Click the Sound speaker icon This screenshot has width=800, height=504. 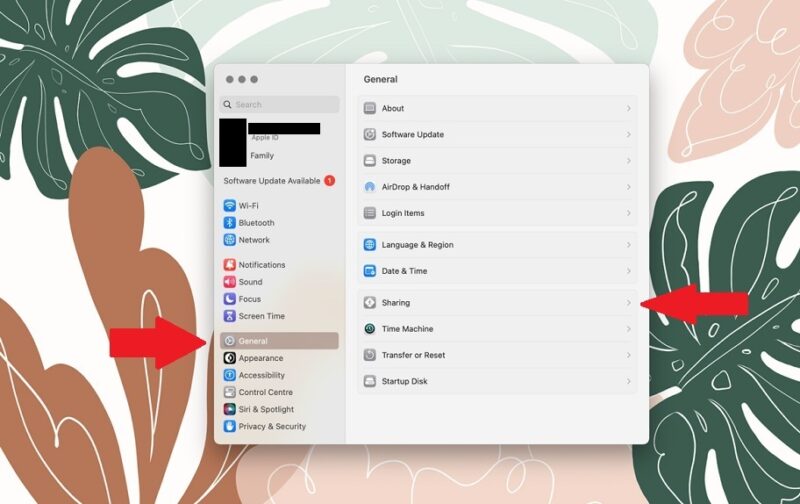230,282
